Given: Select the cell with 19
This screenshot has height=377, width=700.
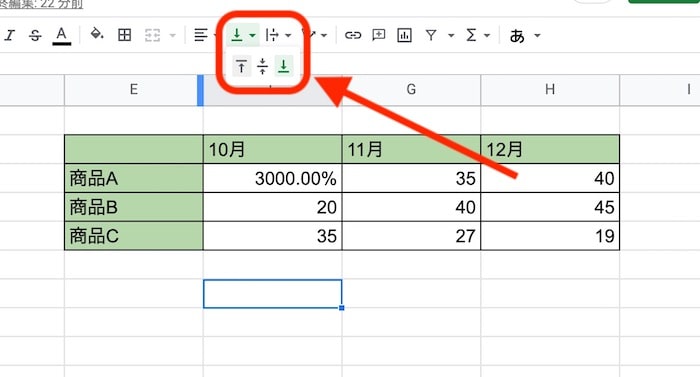Looking at the screenshot, I should click(550, 236).
